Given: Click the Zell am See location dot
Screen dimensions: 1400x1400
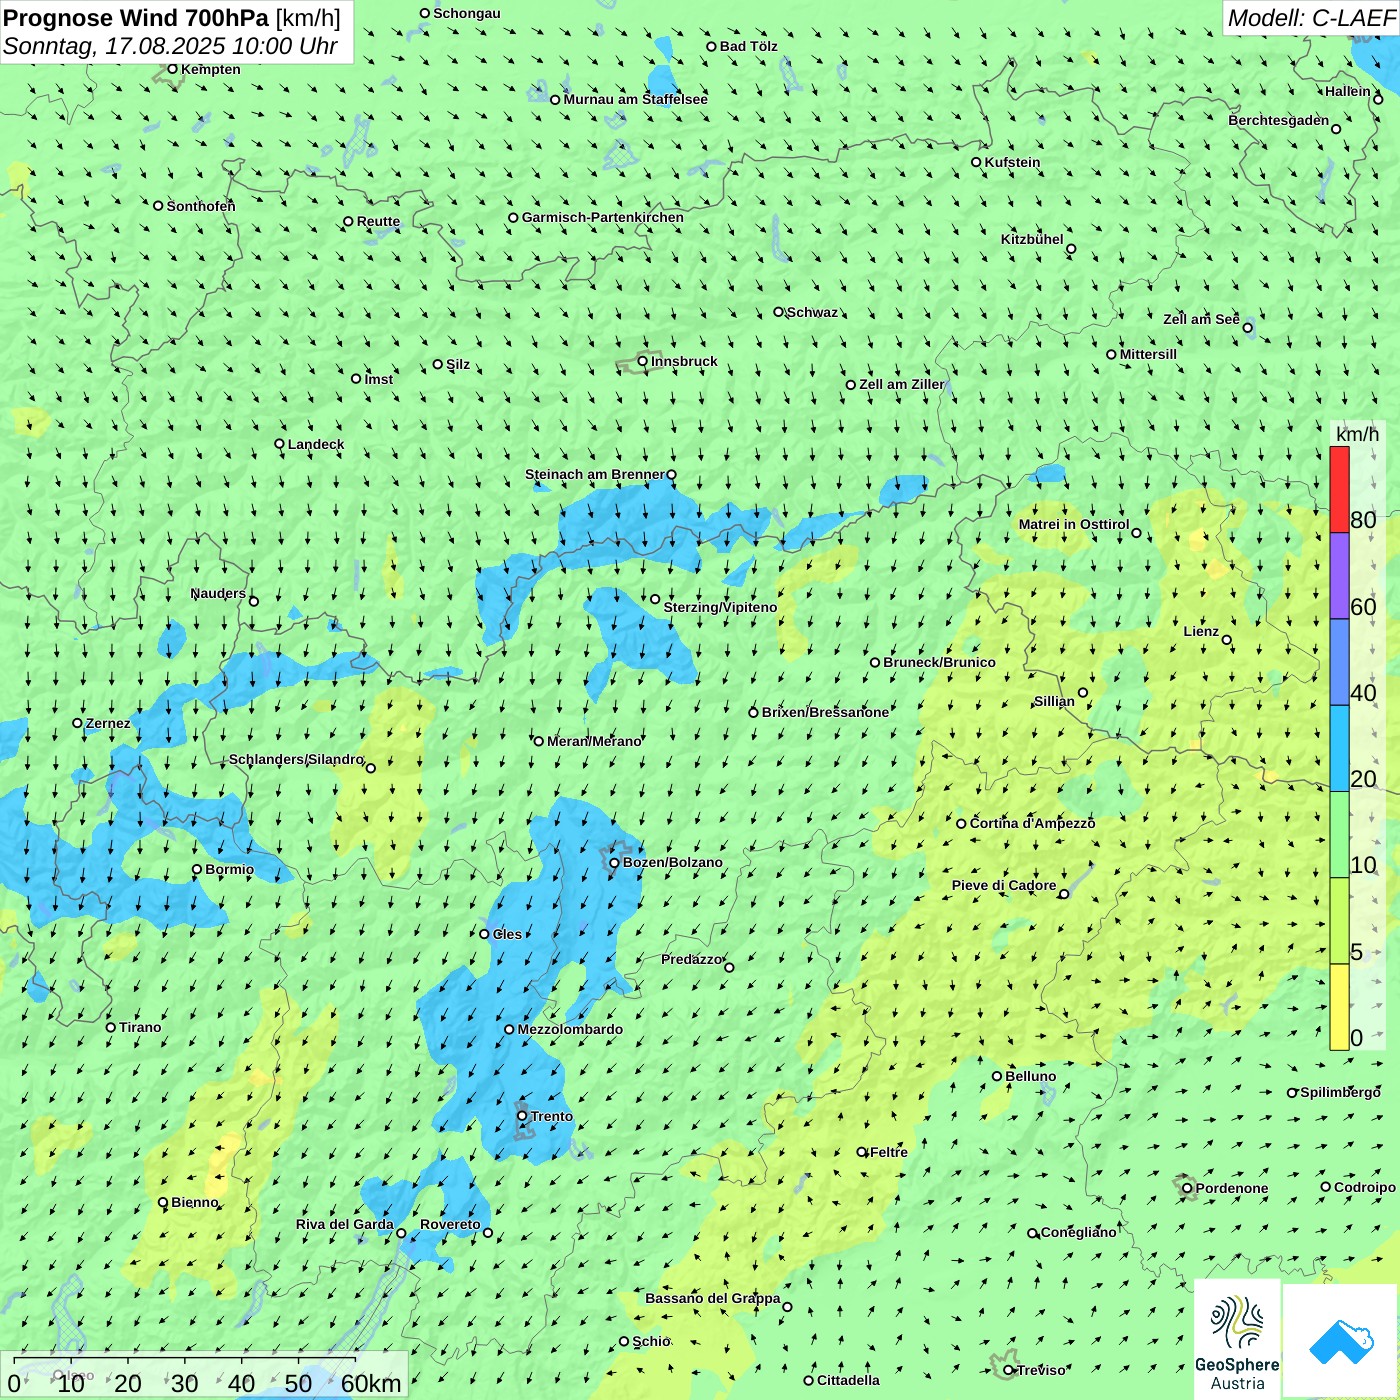Looking at the screenshot, I should 1247,327.
